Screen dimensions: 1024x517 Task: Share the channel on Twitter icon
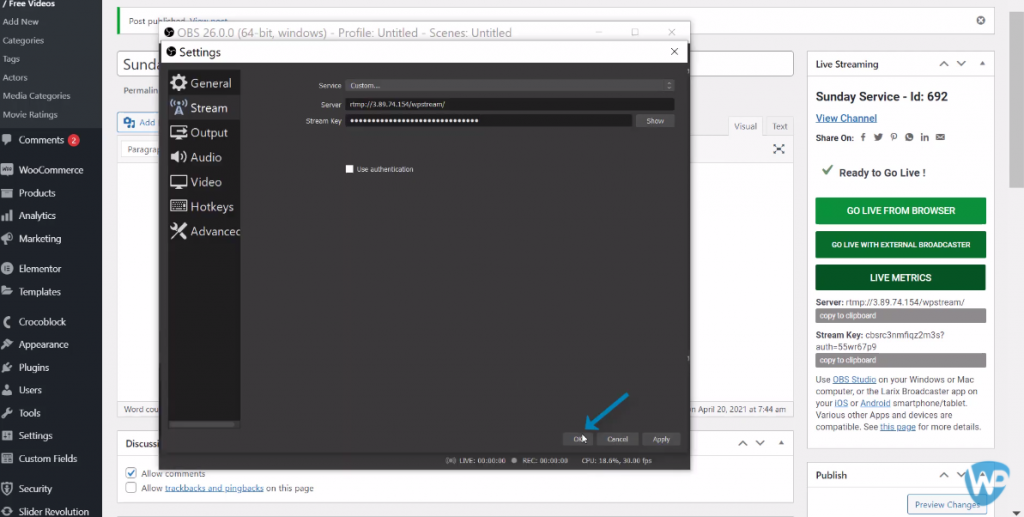click(x=877, y=137)
